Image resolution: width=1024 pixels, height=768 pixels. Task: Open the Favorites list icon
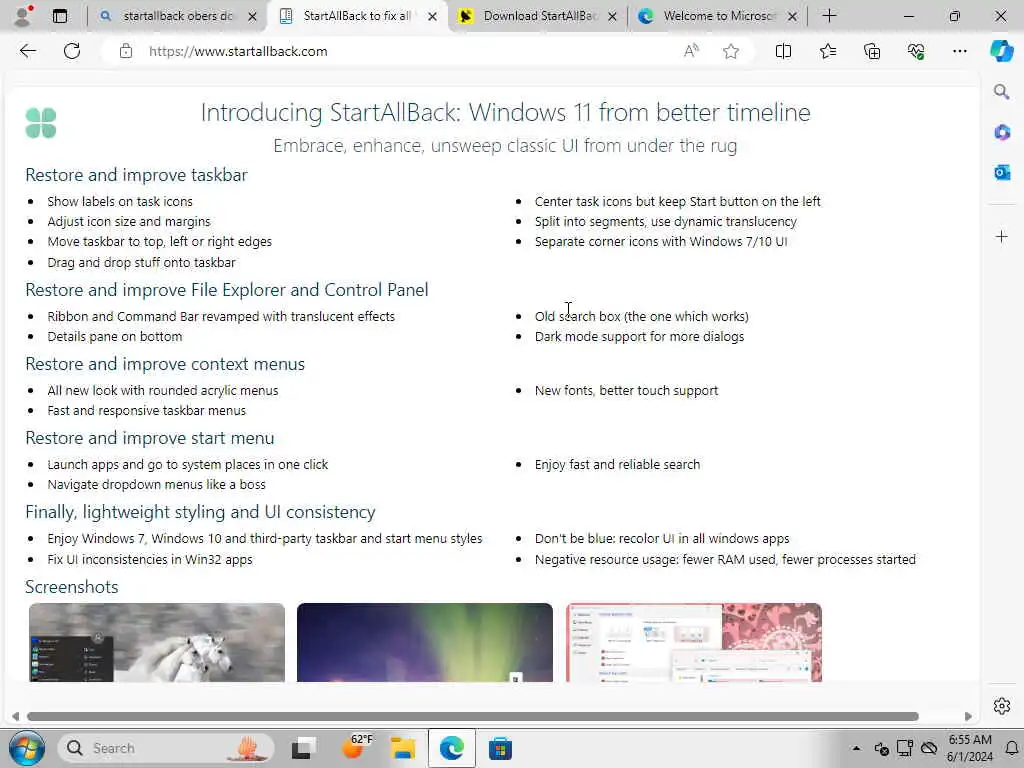[x=827, y=51]
